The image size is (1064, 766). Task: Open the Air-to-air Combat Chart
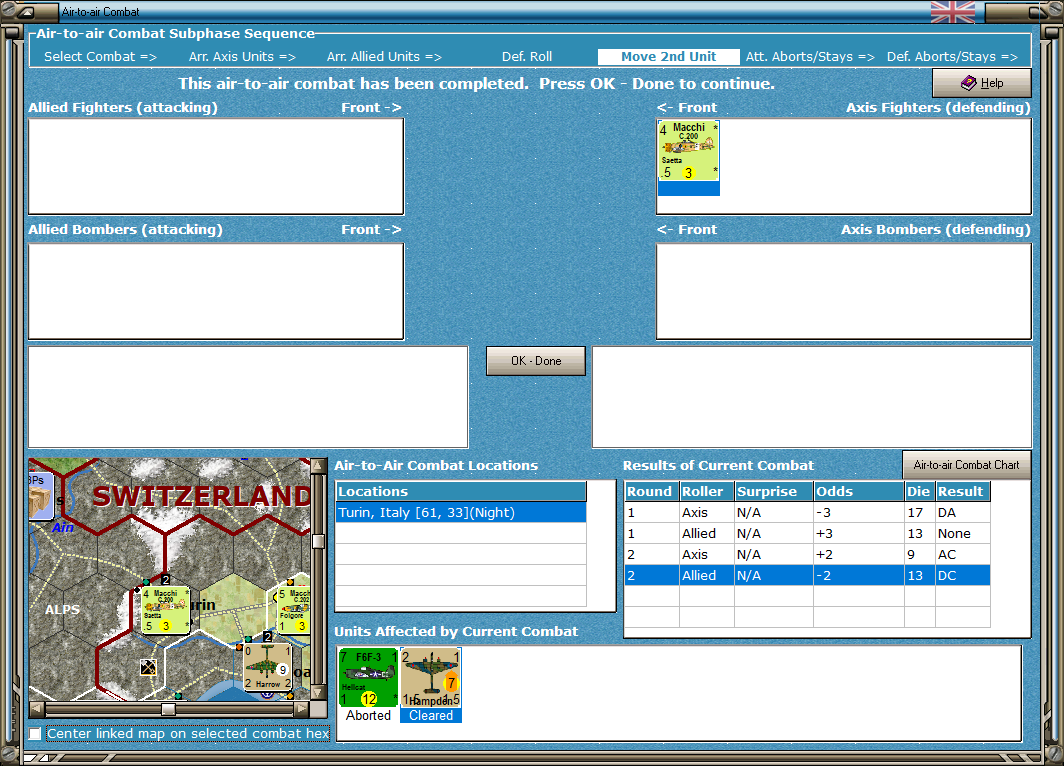(x=966, y=465)
